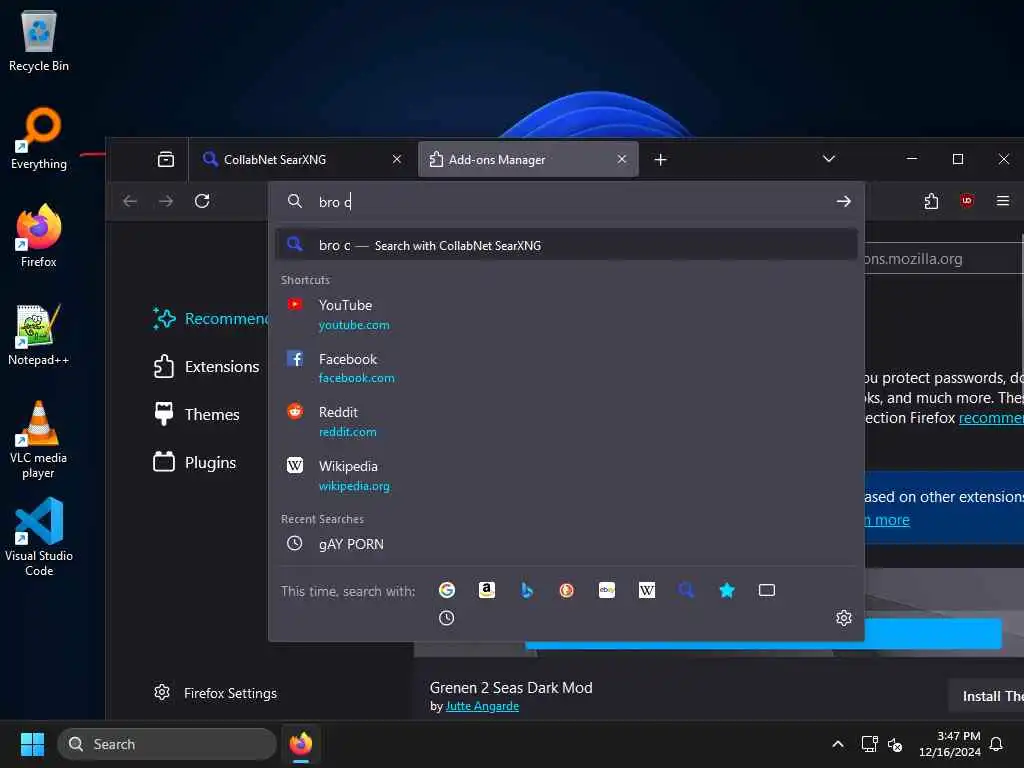Click the Go arrow in address bar
This screenshot has width=1024, height=768.
click(844, 201)
